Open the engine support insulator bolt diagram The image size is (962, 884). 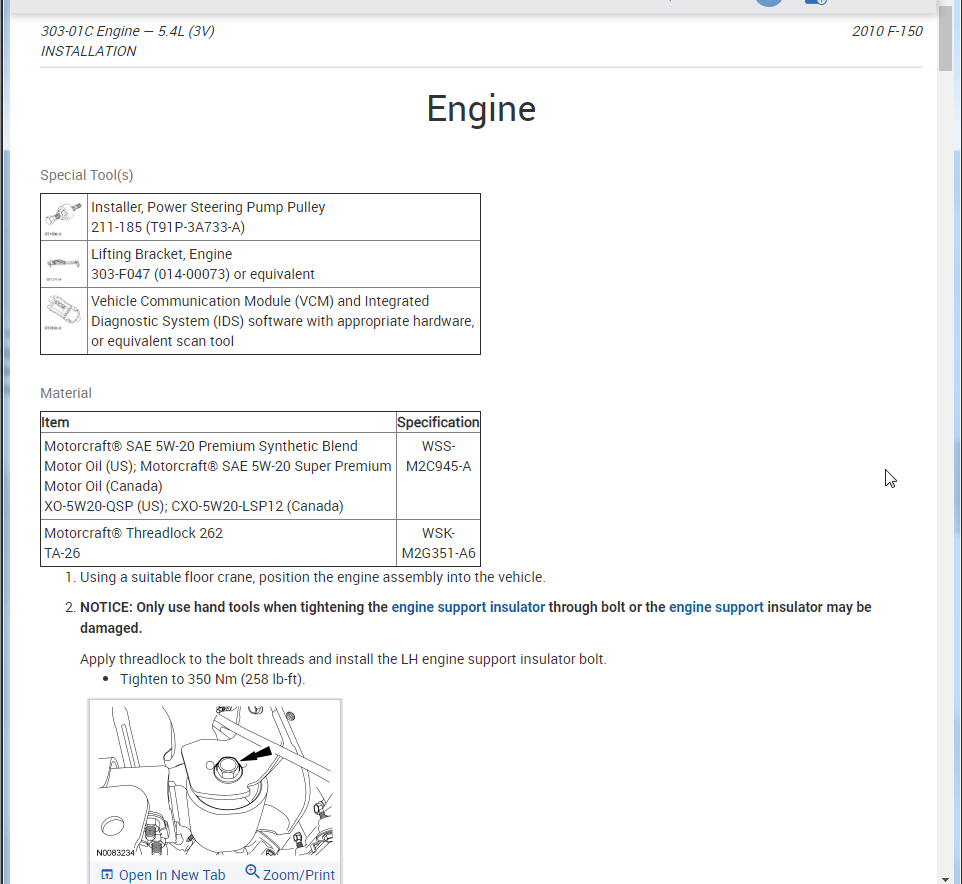coord(215,780)
